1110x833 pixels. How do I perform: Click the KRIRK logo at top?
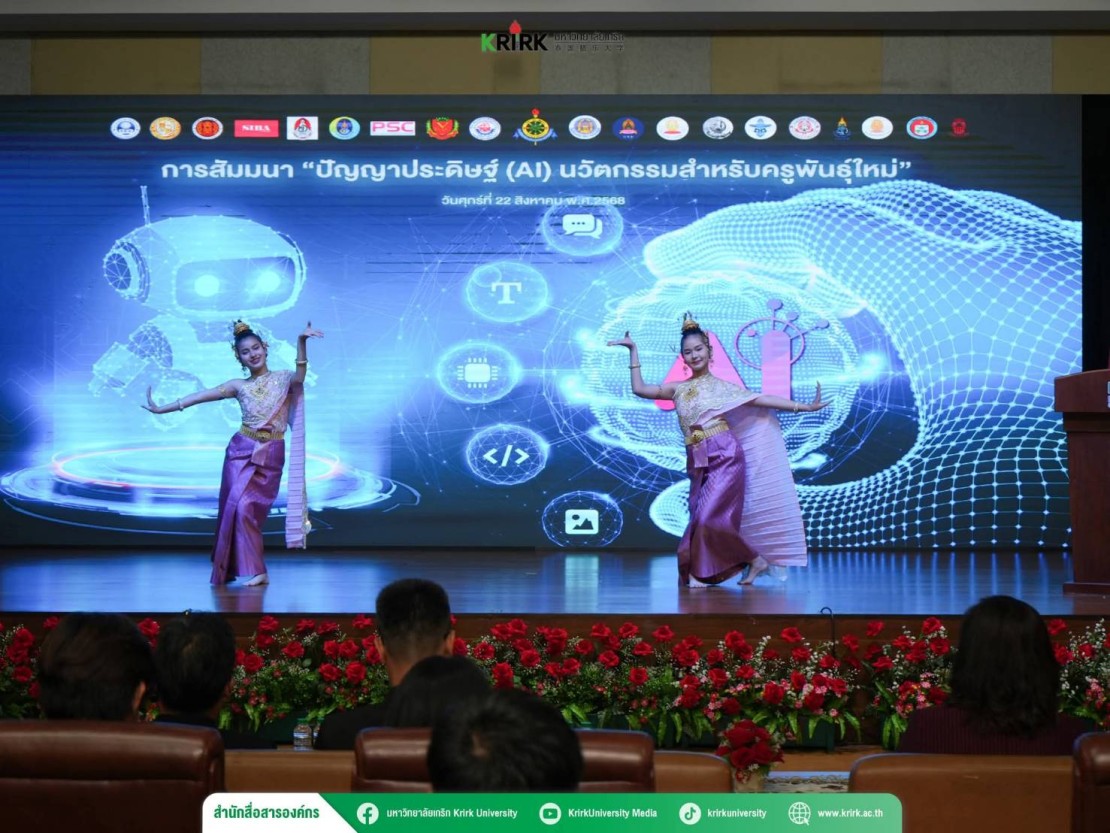515,40
